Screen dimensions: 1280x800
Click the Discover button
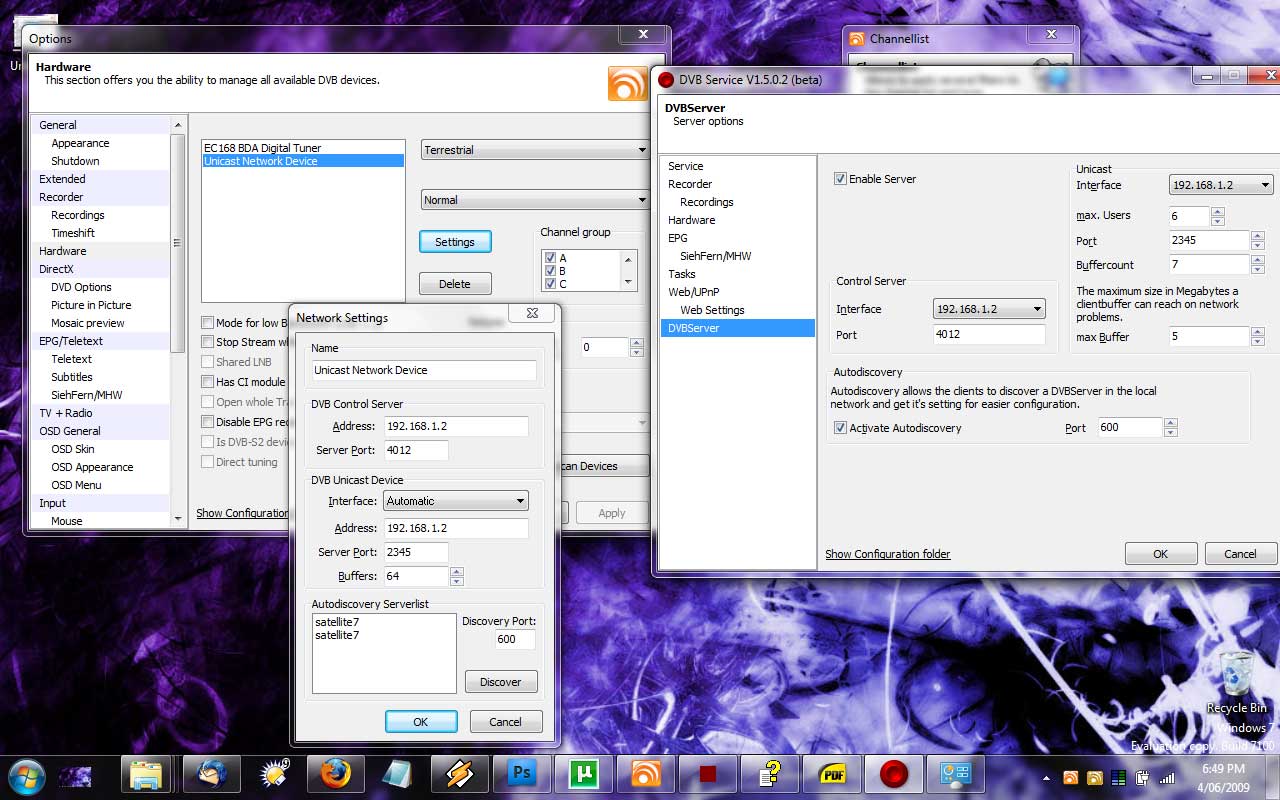click(x=501, y=682)
